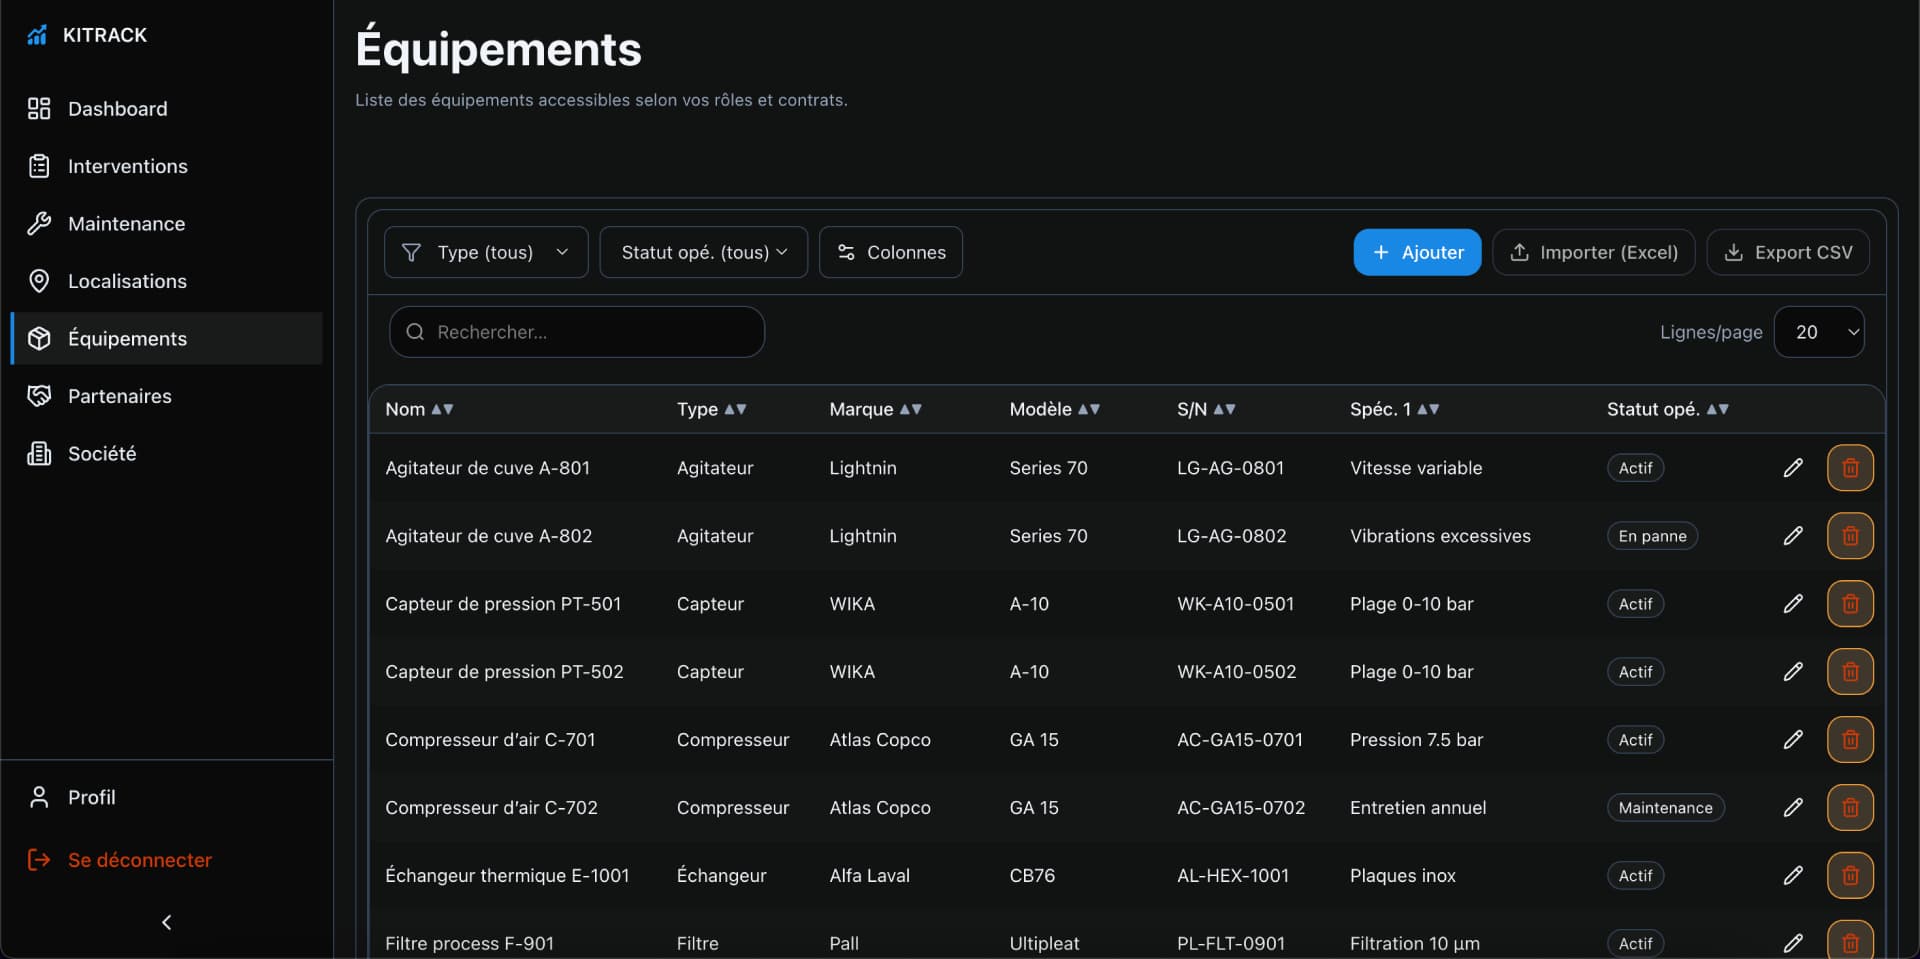Open the Colonnes column settings
The image size is (1920, 959).
click(x=891, y=252)
